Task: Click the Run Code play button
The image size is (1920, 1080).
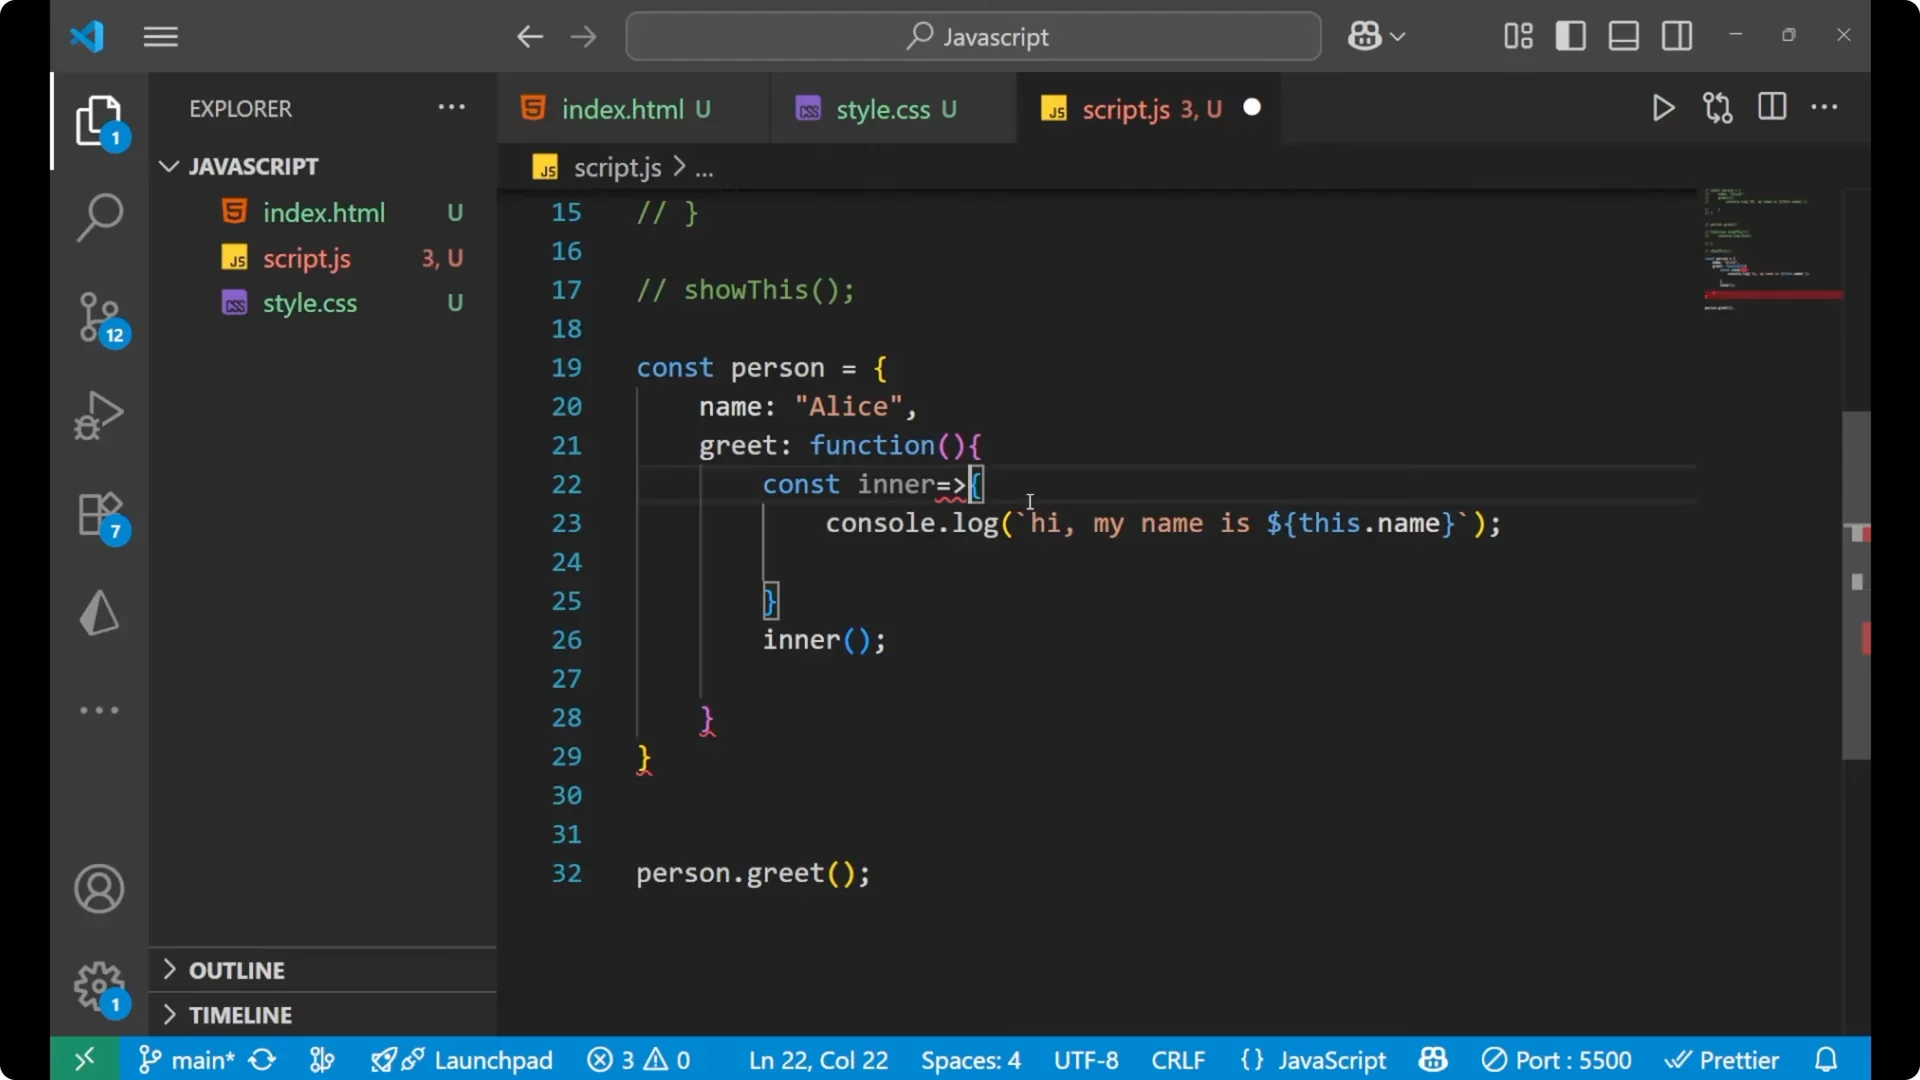Action: pos(1663,108)
